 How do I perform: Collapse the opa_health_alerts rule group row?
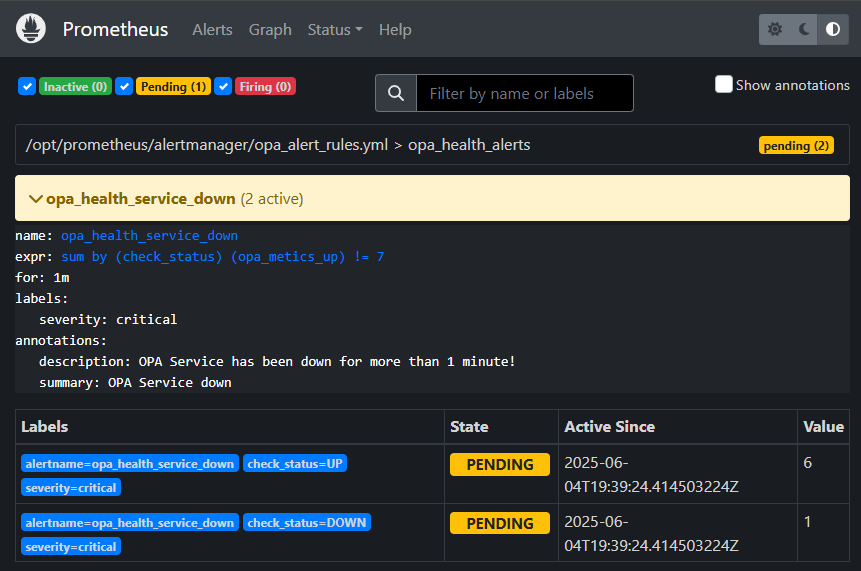[432, 145]
